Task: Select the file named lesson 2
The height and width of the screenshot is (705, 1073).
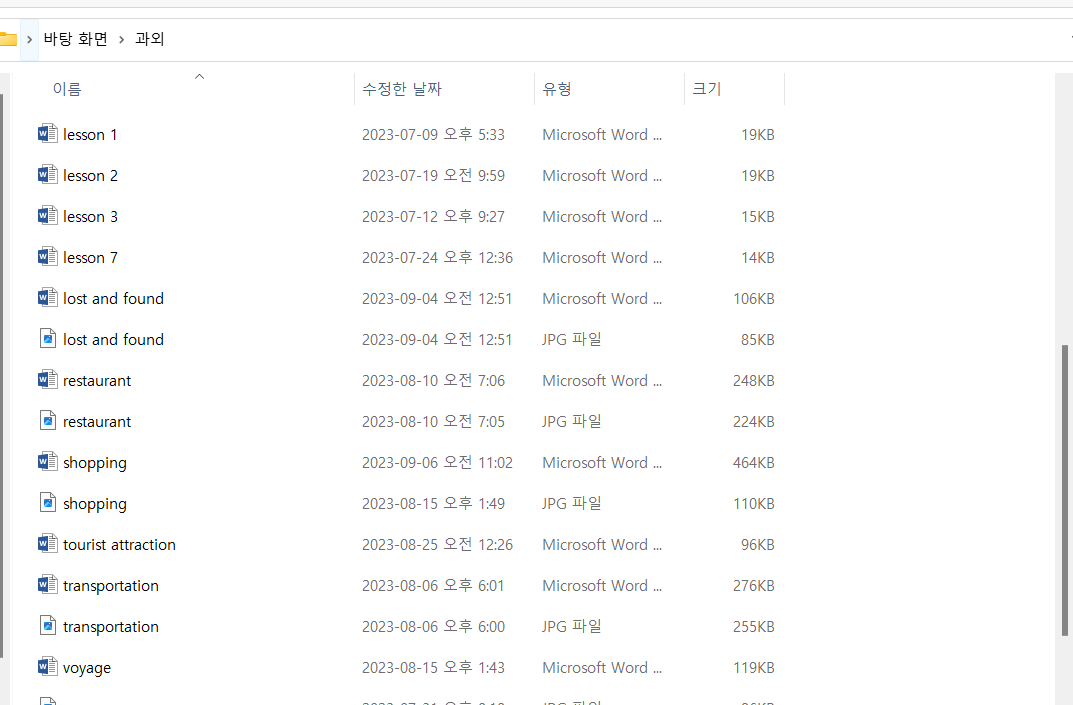Action: [x=90, y=176]
